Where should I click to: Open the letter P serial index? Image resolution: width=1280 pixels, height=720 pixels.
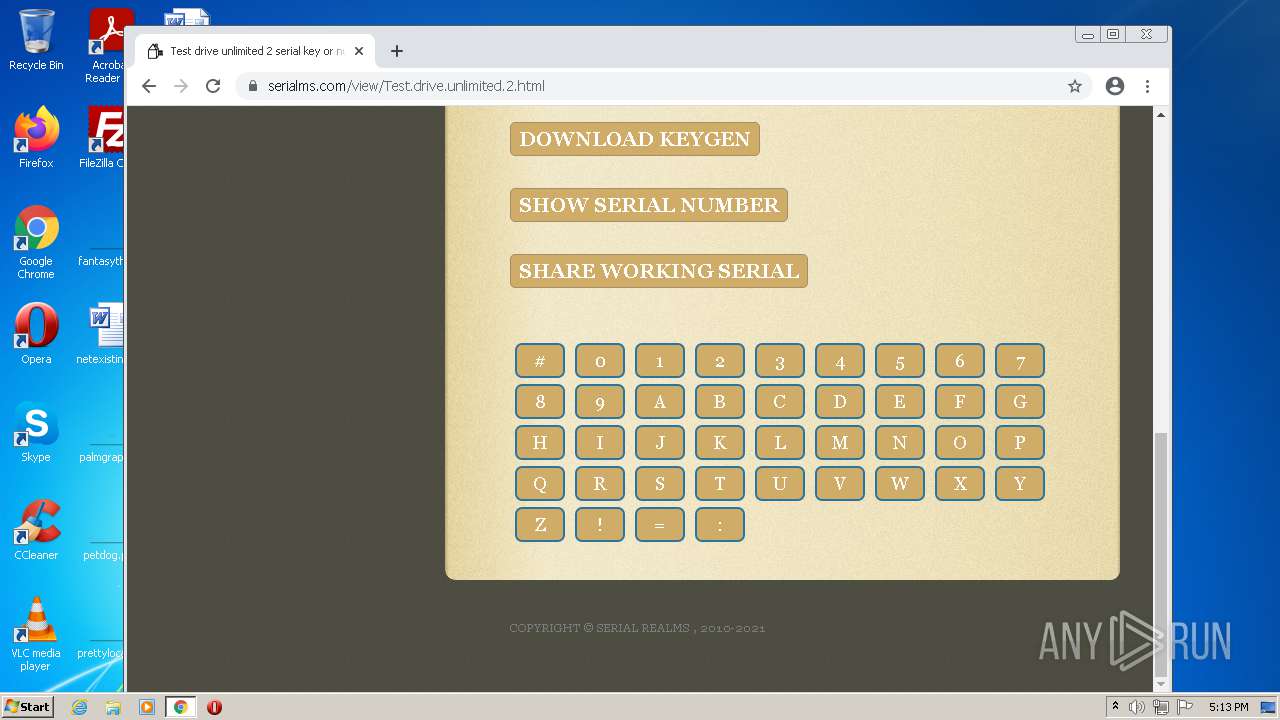click(x=1020, y=443)
